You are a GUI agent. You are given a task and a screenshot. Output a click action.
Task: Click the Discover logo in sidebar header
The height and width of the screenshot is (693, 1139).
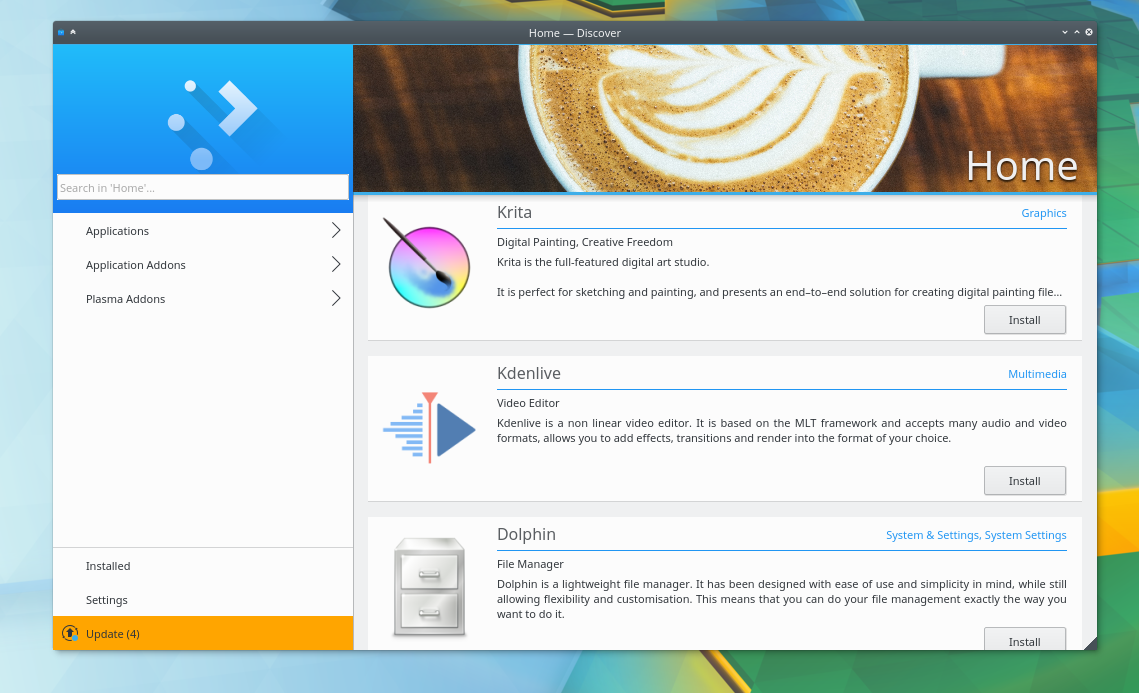click(212, 124)
